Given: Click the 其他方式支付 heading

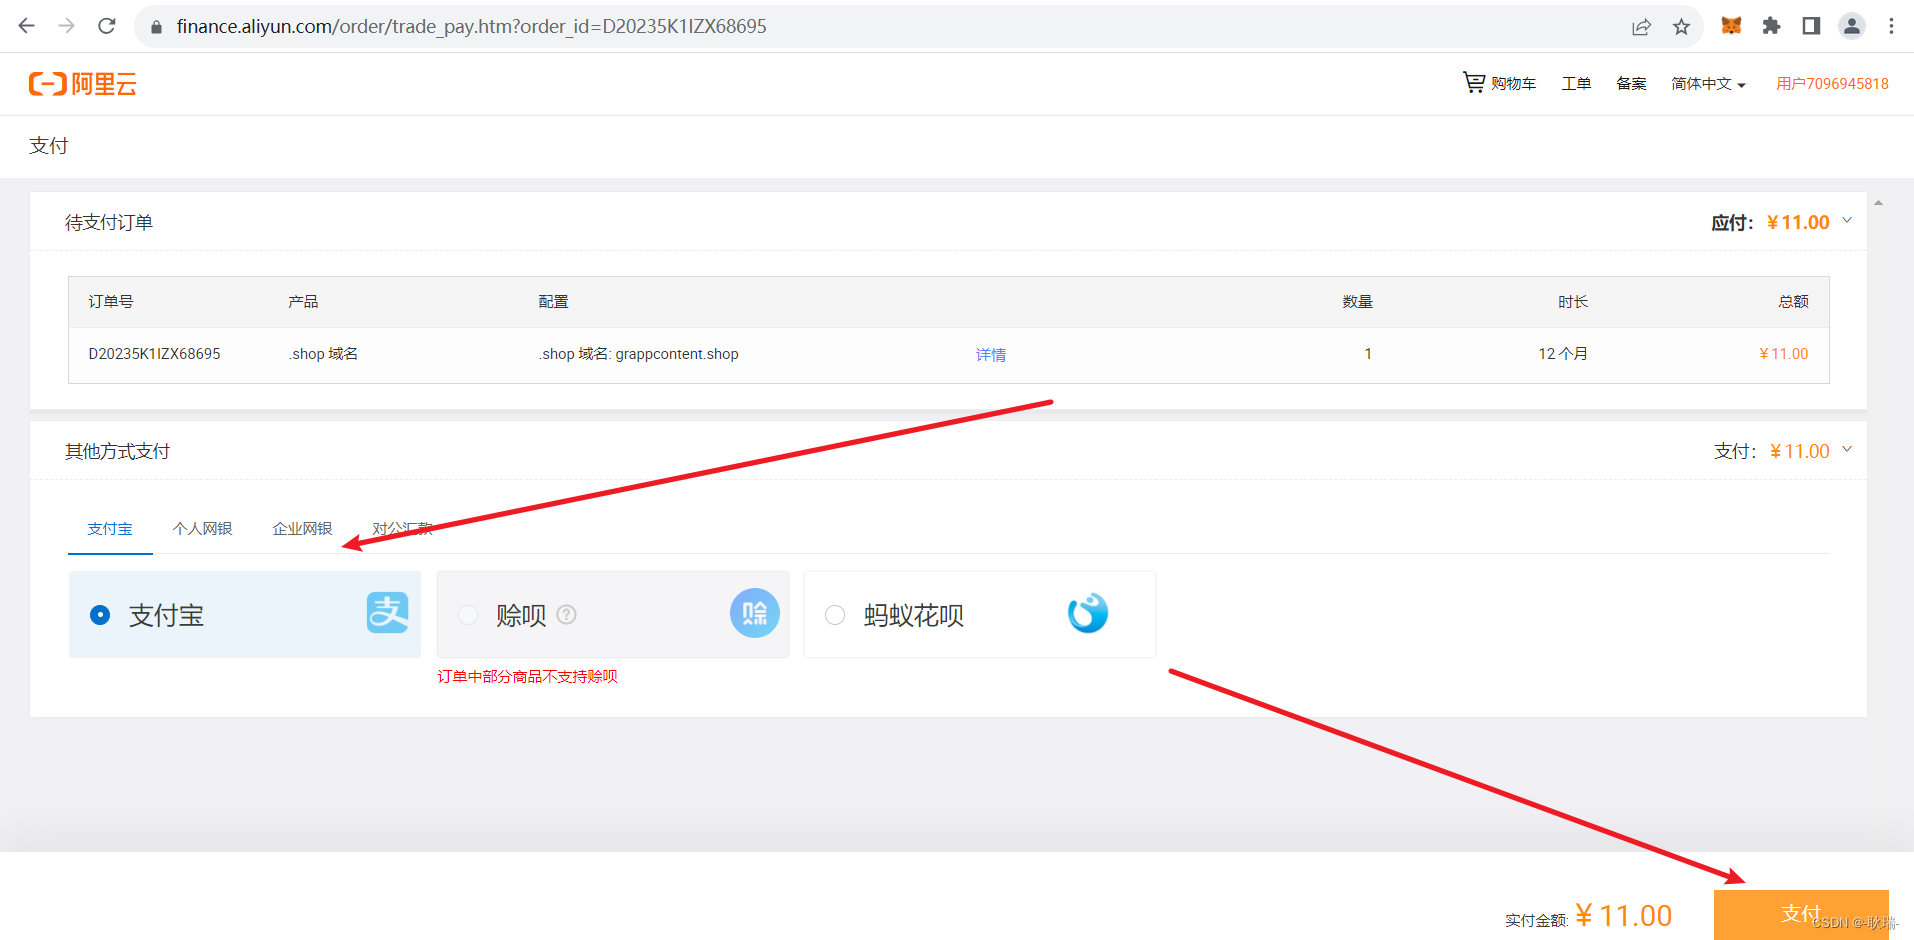Looking at the screenshot, I should 117,451.
